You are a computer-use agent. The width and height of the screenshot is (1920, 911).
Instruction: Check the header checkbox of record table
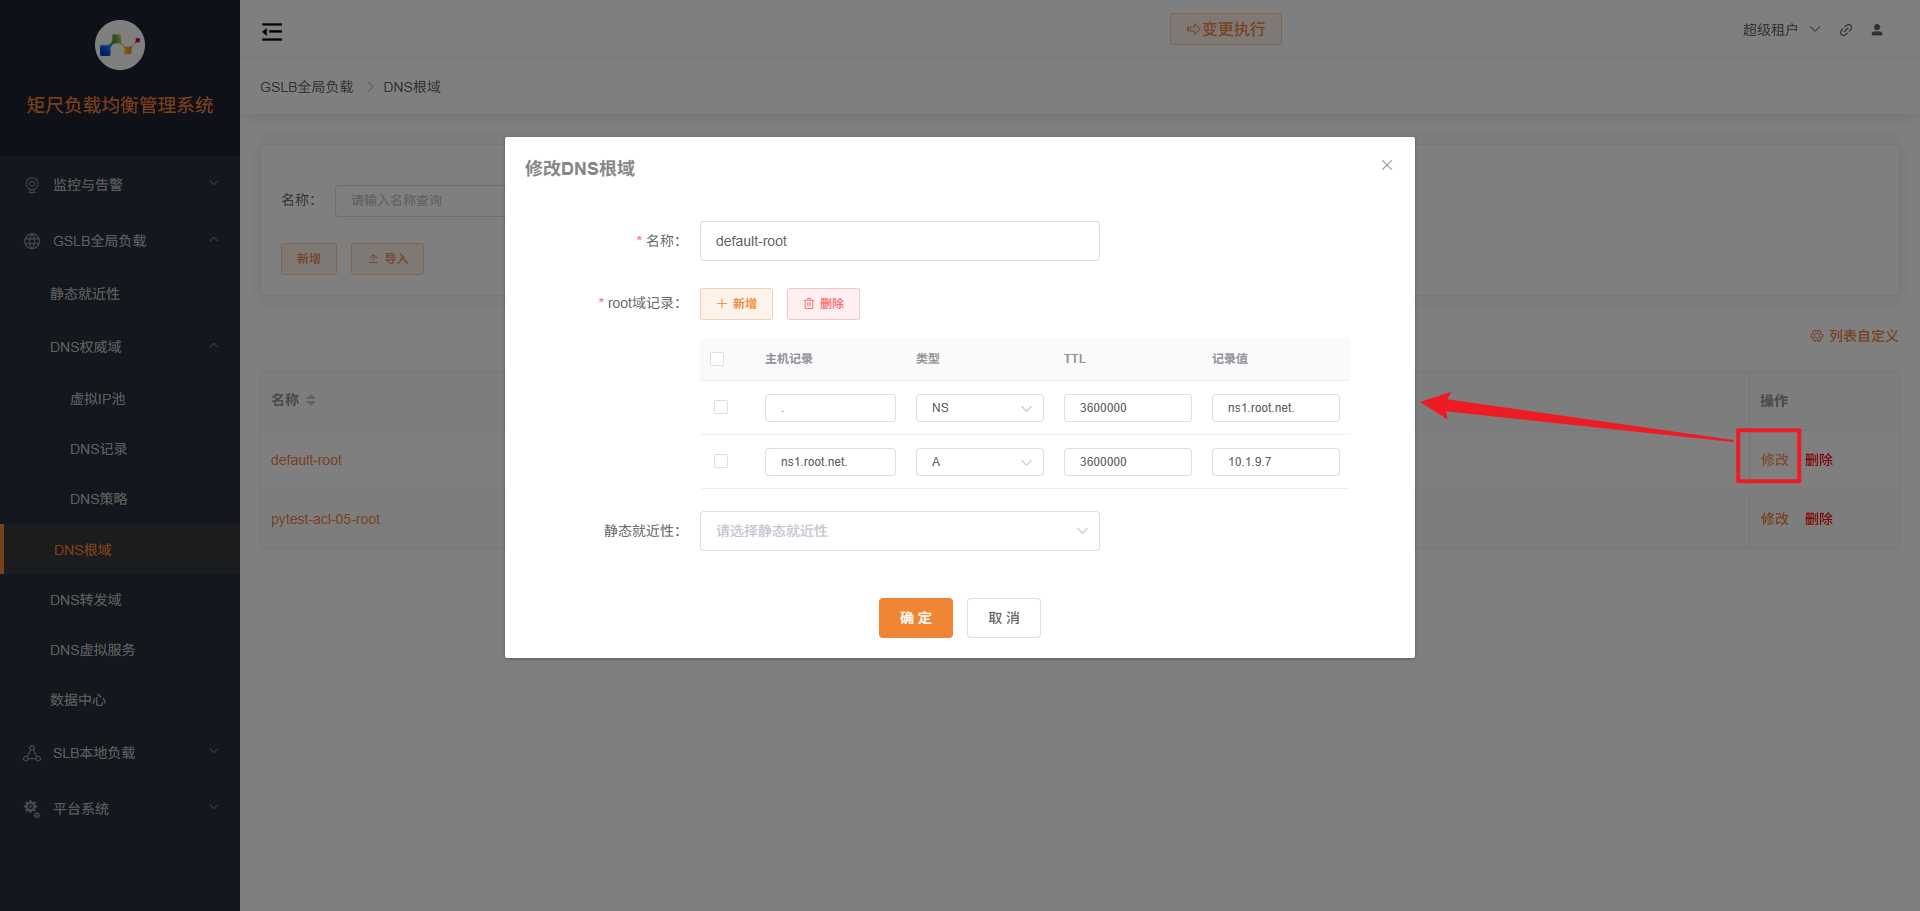tap(716, 358)
